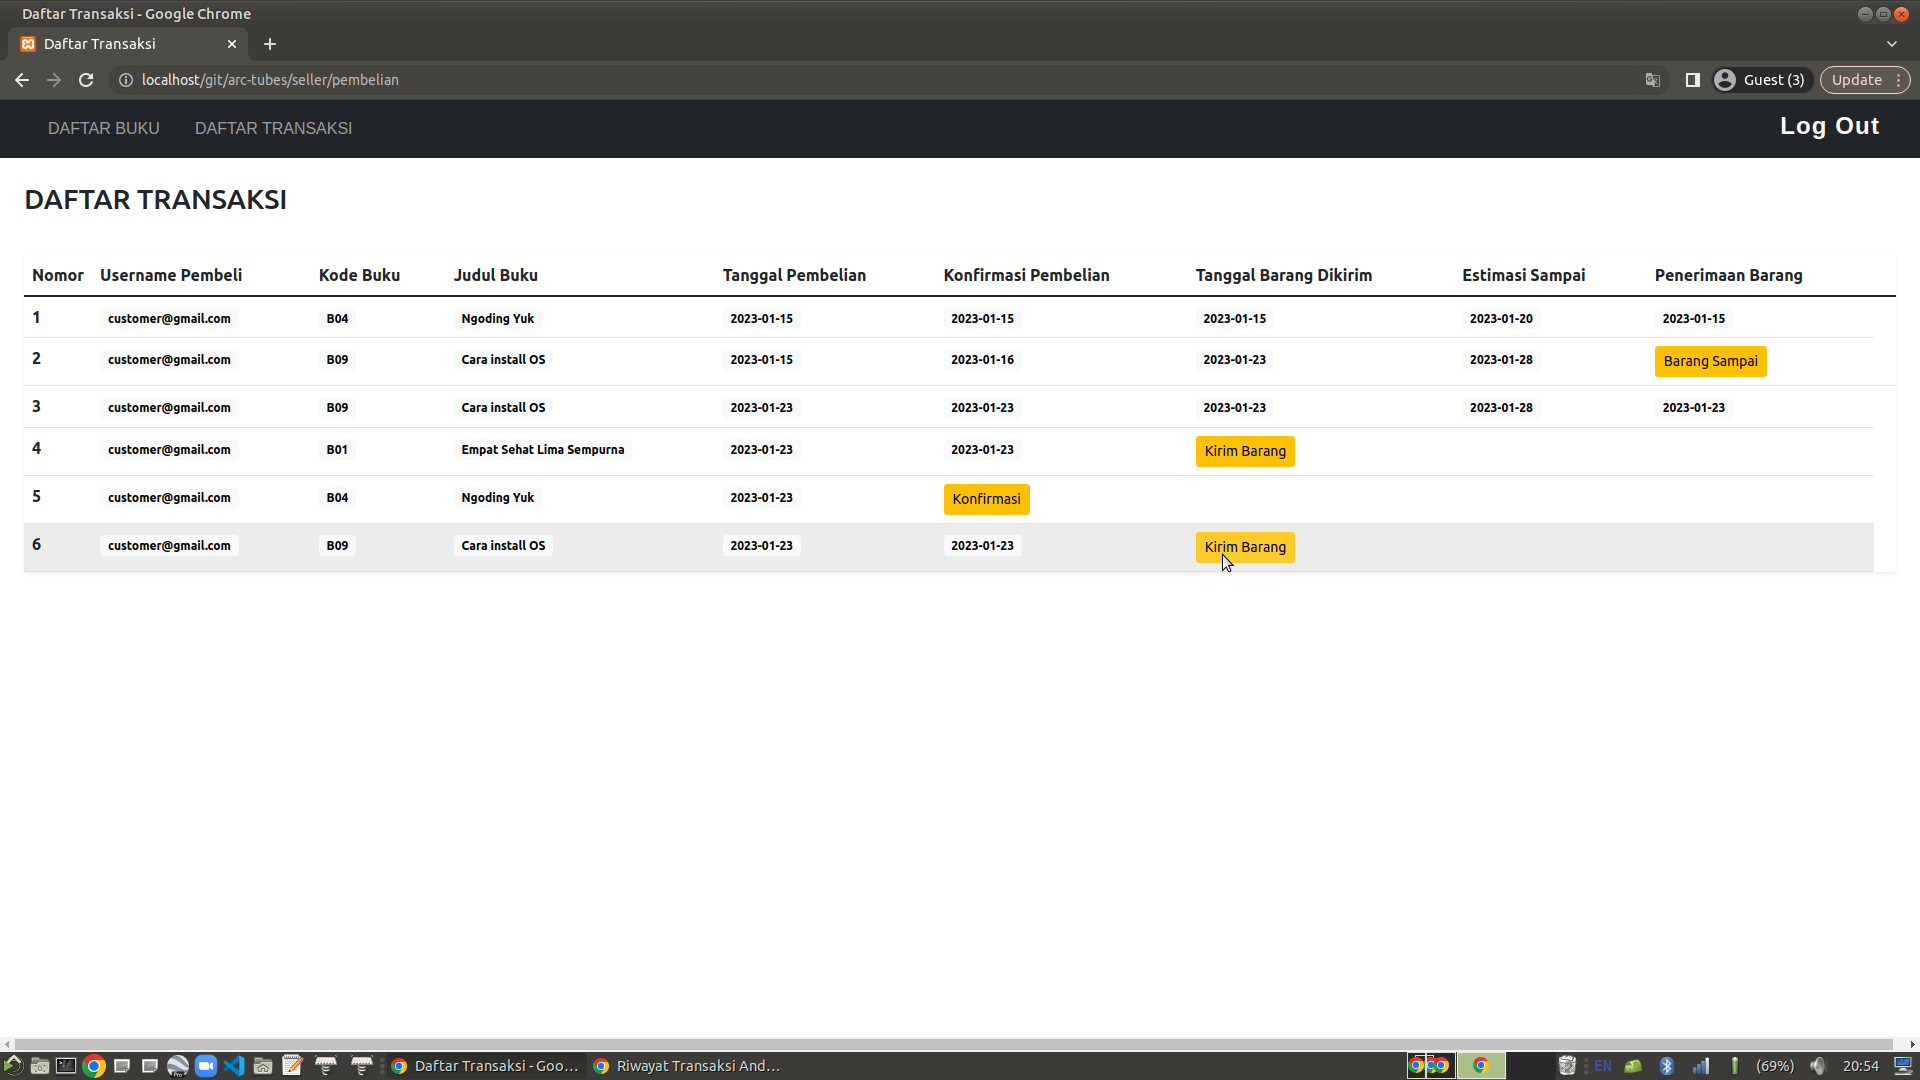
Task: View the site information icon
Action: tap(126, 80)
